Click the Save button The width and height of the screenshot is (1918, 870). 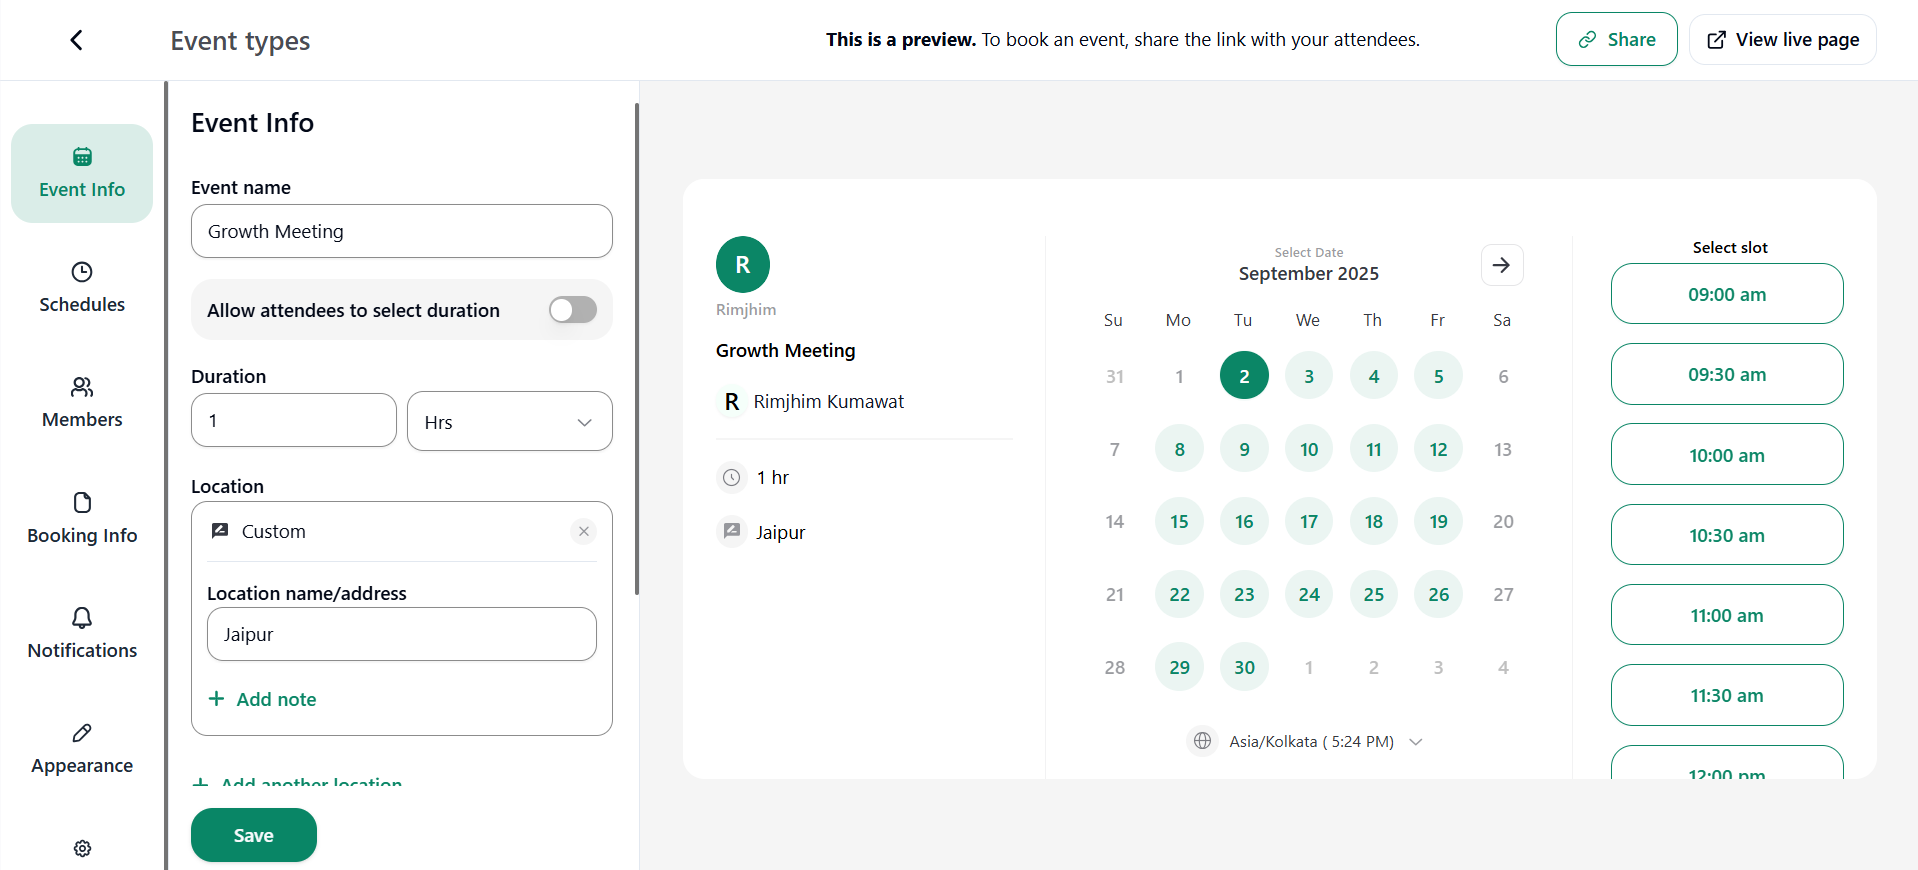(253, 835)
